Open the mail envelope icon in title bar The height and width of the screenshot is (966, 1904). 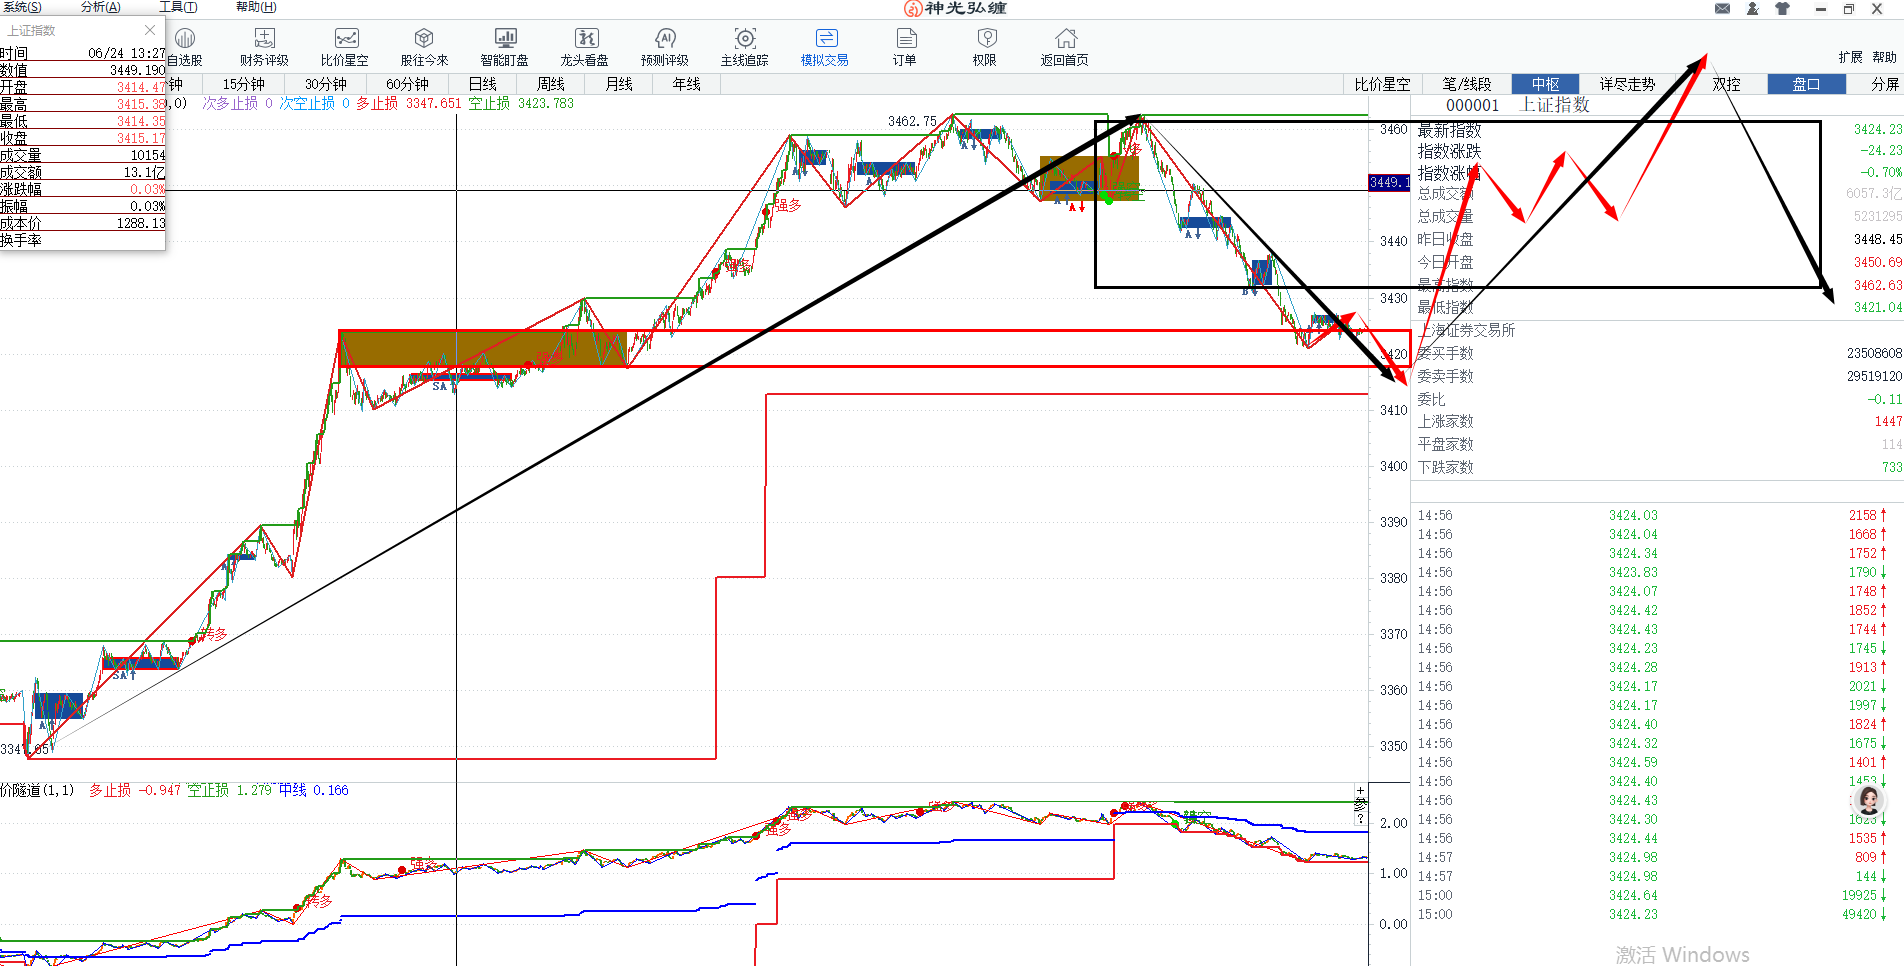[1722, 8]
